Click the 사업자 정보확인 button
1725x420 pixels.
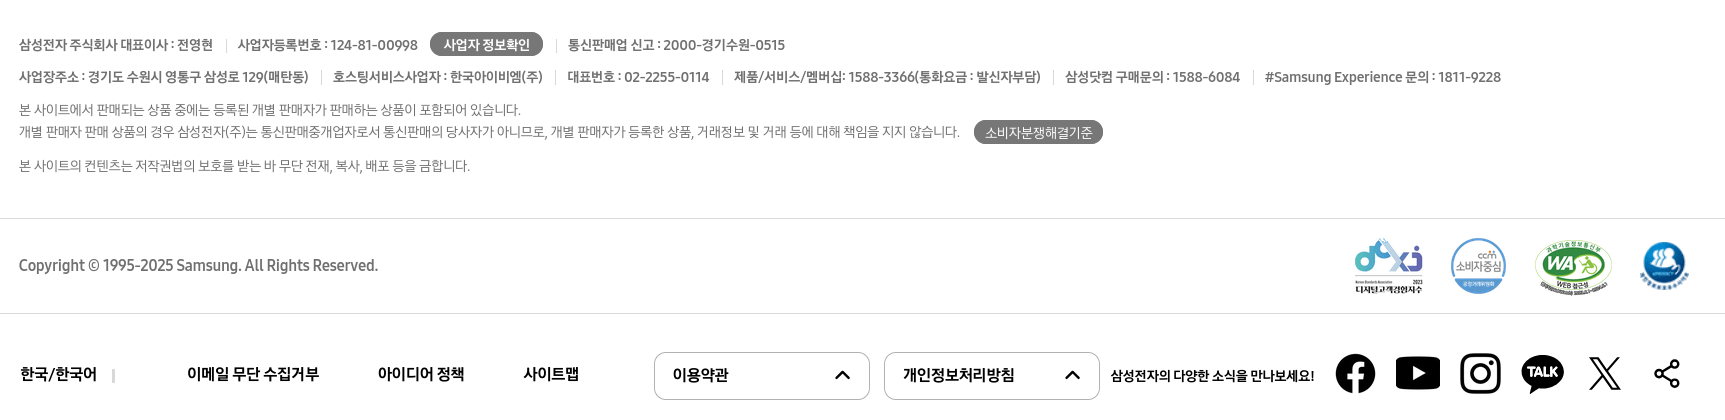point(486,45)
